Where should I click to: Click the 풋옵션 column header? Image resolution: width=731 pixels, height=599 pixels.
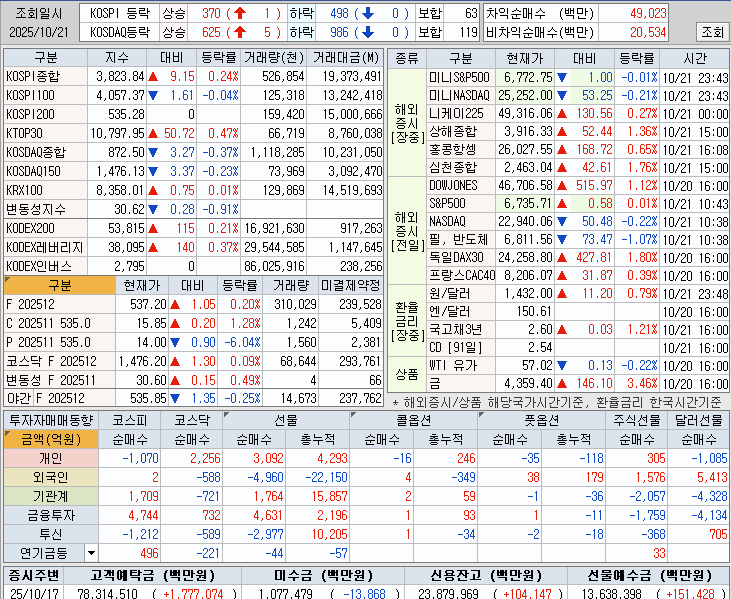[541, 420]
